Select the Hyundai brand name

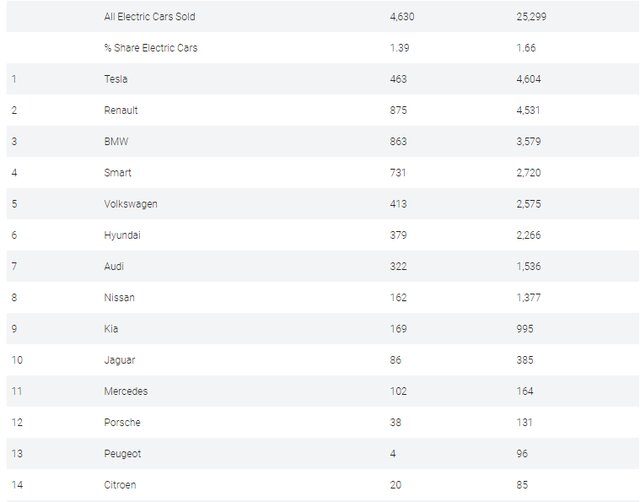tap(122, 235)
